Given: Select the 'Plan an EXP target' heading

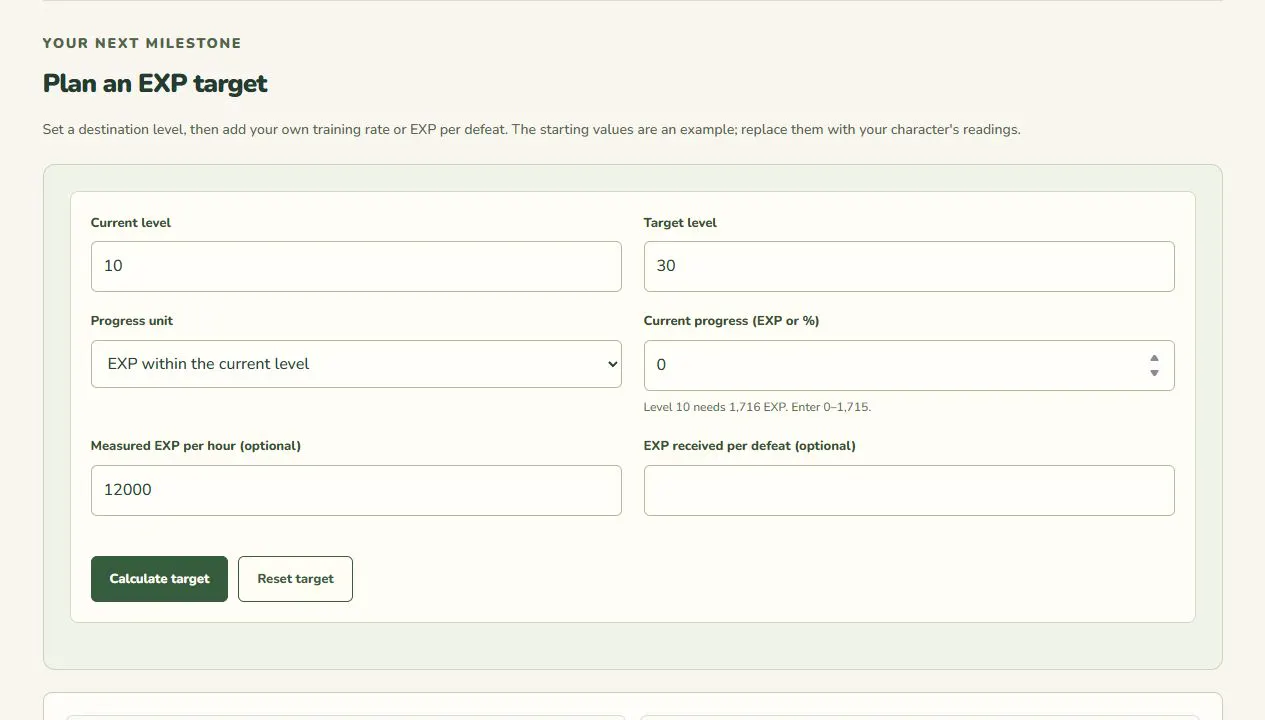Looking at the screenshot, I should click(155, 83).
